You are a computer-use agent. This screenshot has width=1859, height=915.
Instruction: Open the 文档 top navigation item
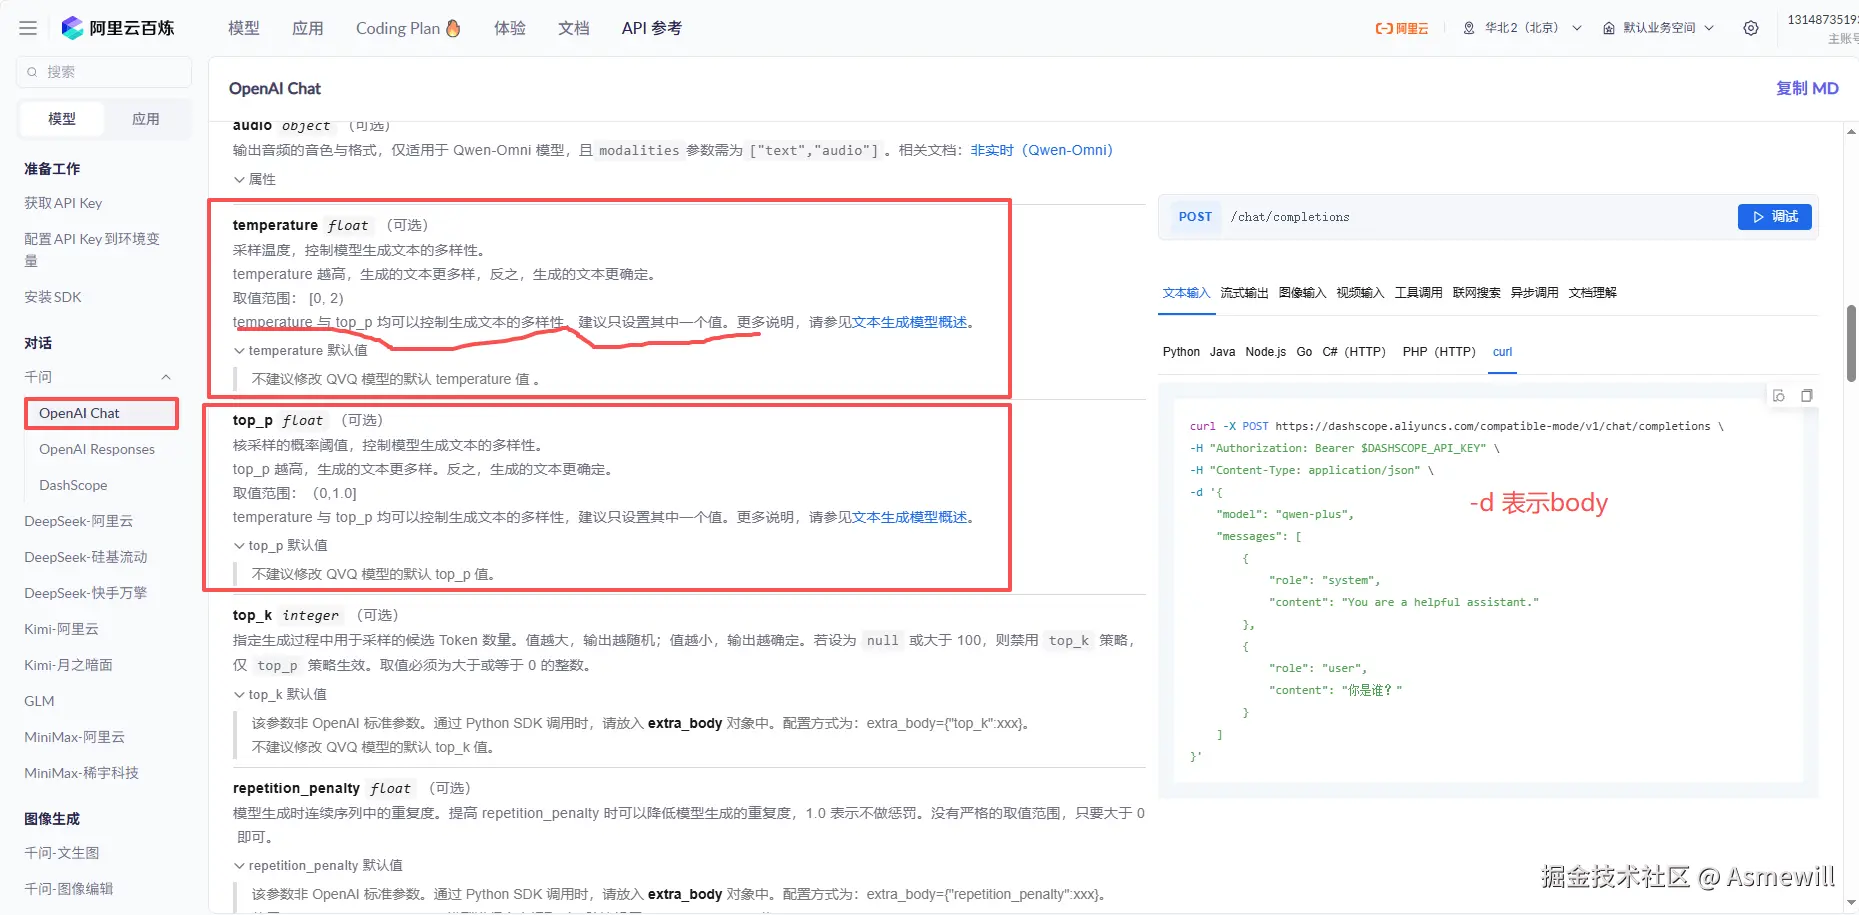(574, 28)
